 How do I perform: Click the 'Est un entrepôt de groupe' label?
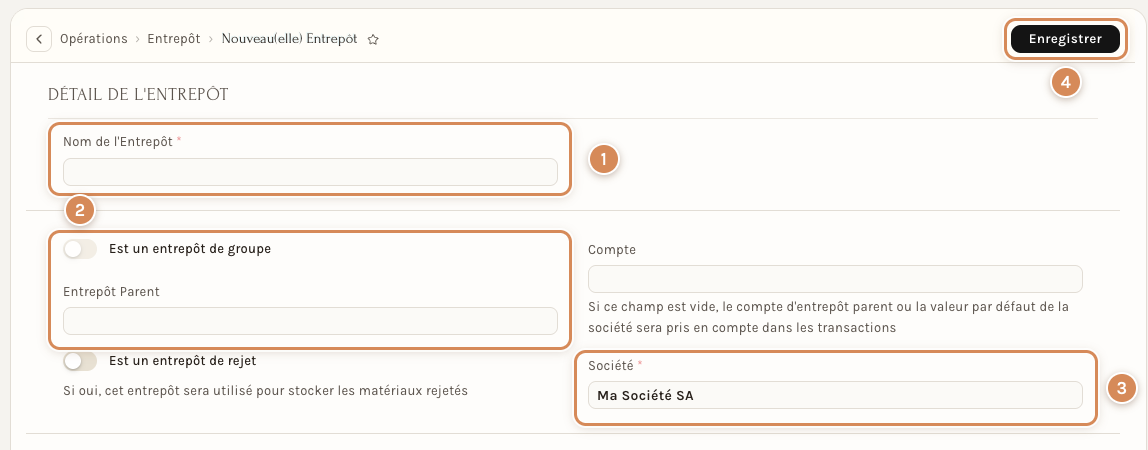click(x=190, y=249)
